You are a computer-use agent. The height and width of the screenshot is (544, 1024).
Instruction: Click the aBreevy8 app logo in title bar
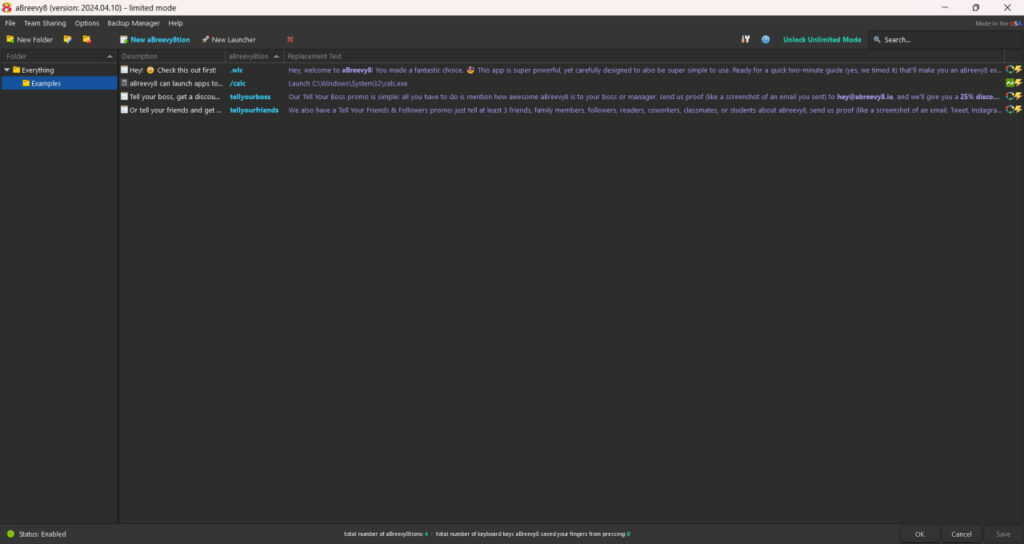tap(7, 7)
